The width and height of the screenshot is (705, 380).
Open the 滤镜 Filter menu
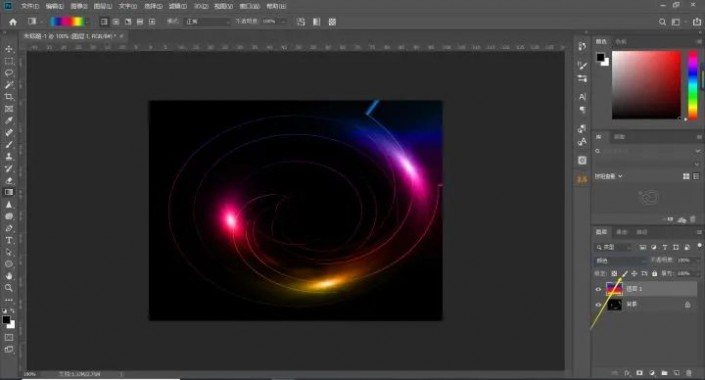178,6
